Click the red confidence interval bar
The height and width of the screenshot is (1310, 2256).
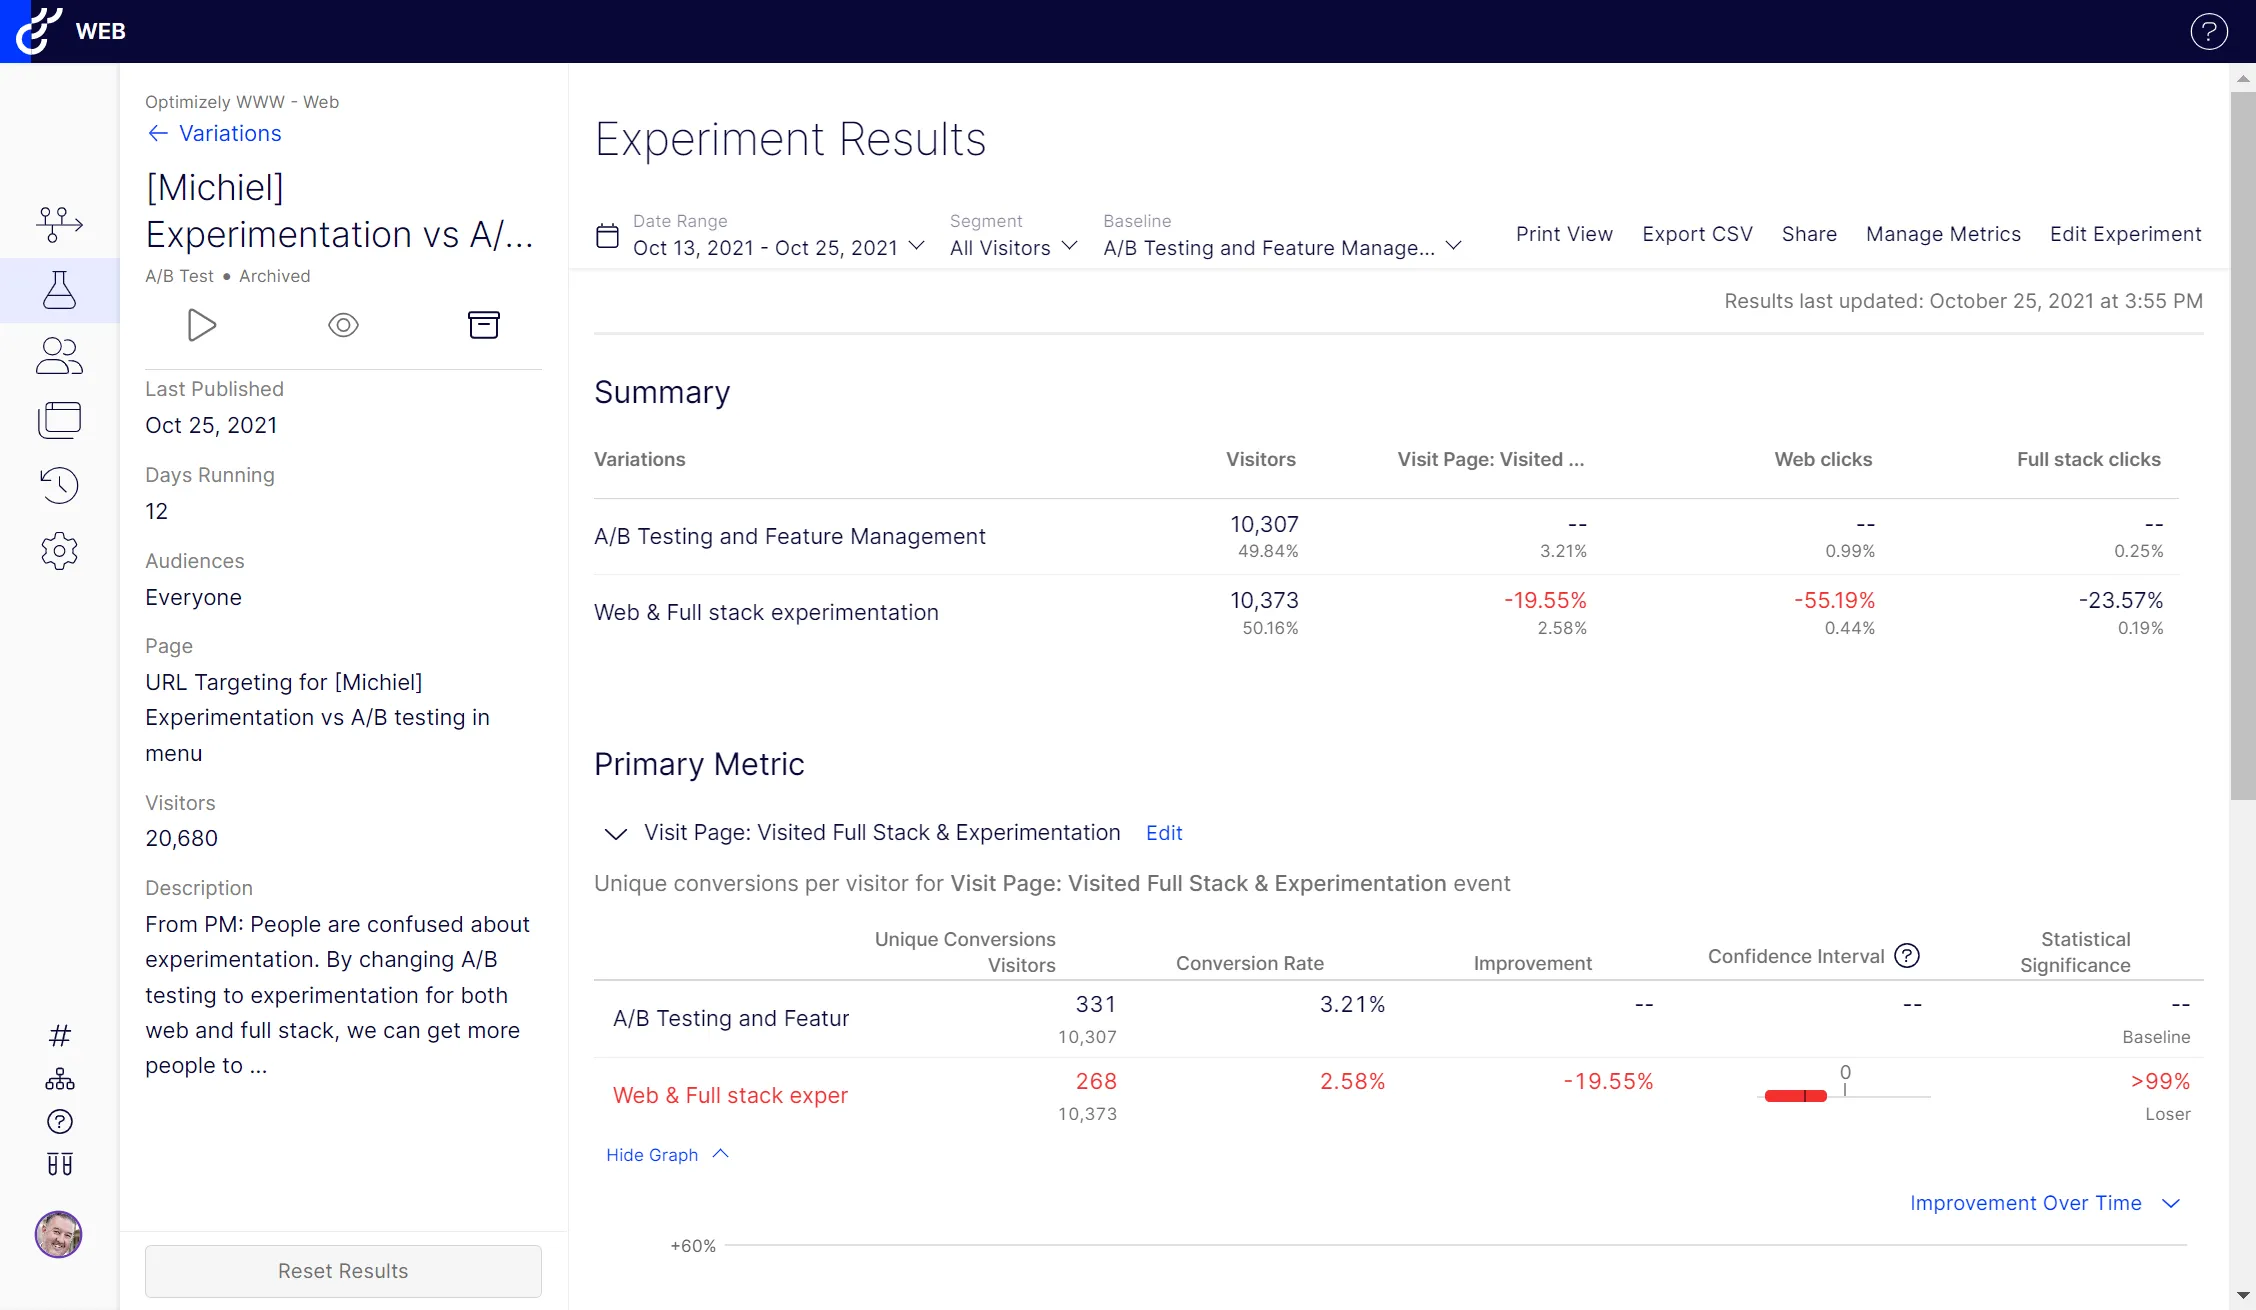(1796, 1096)
